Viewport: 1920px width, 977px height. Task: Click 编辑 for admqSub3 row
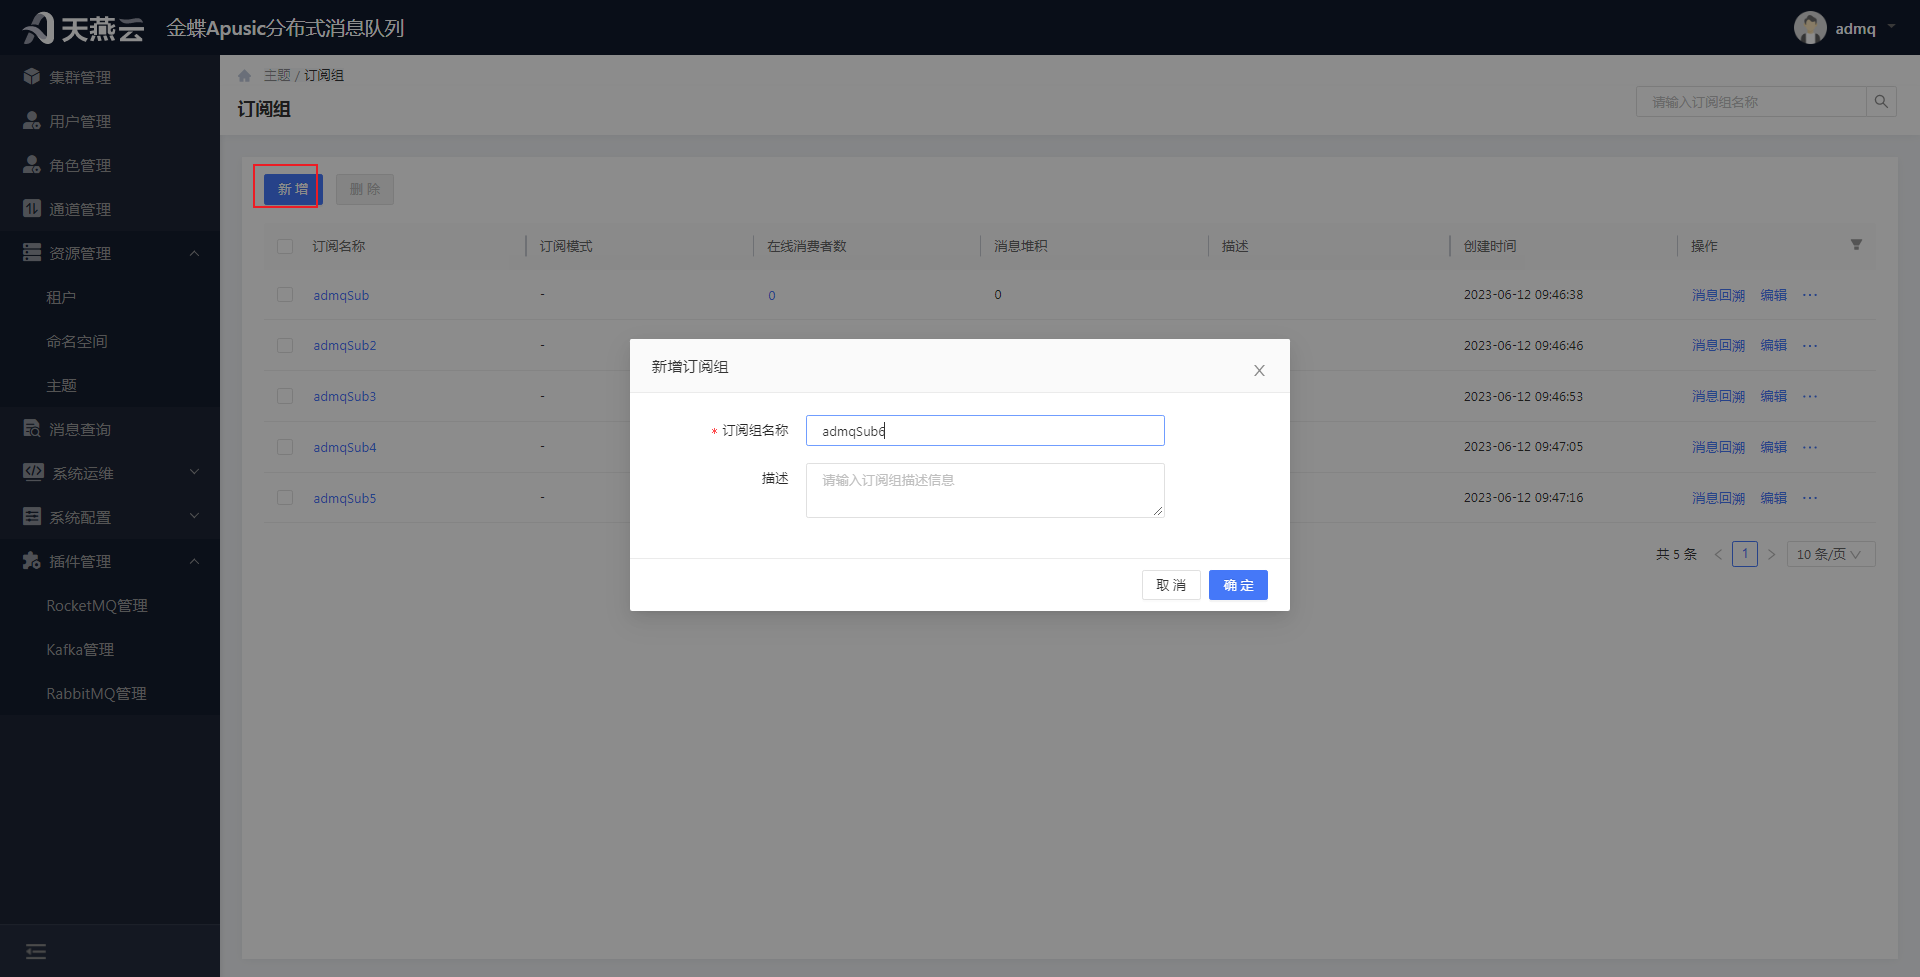click(x=1774, y=396)
